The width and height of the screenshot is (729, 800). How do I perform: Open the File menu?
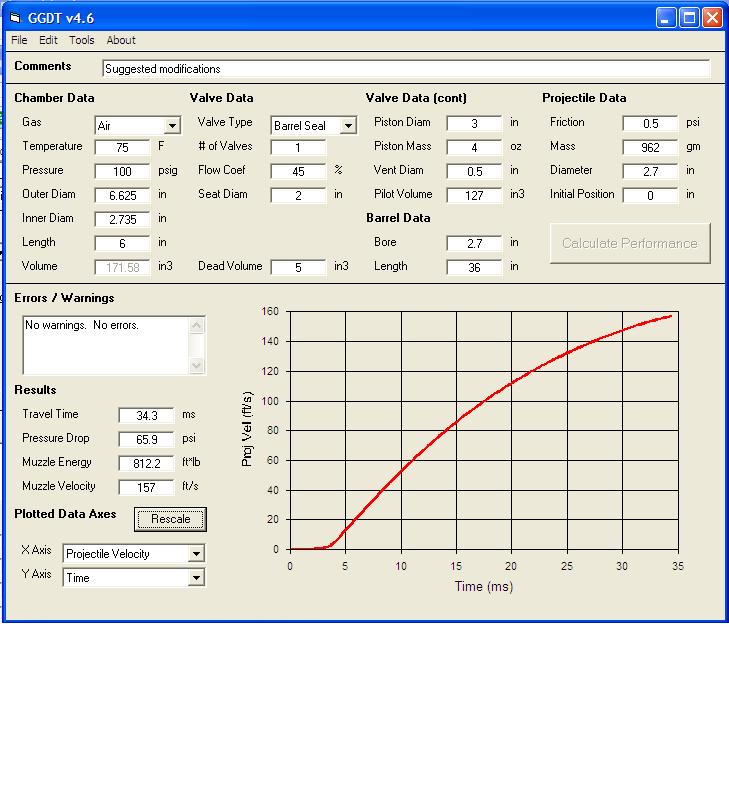(x=19, y=40)
